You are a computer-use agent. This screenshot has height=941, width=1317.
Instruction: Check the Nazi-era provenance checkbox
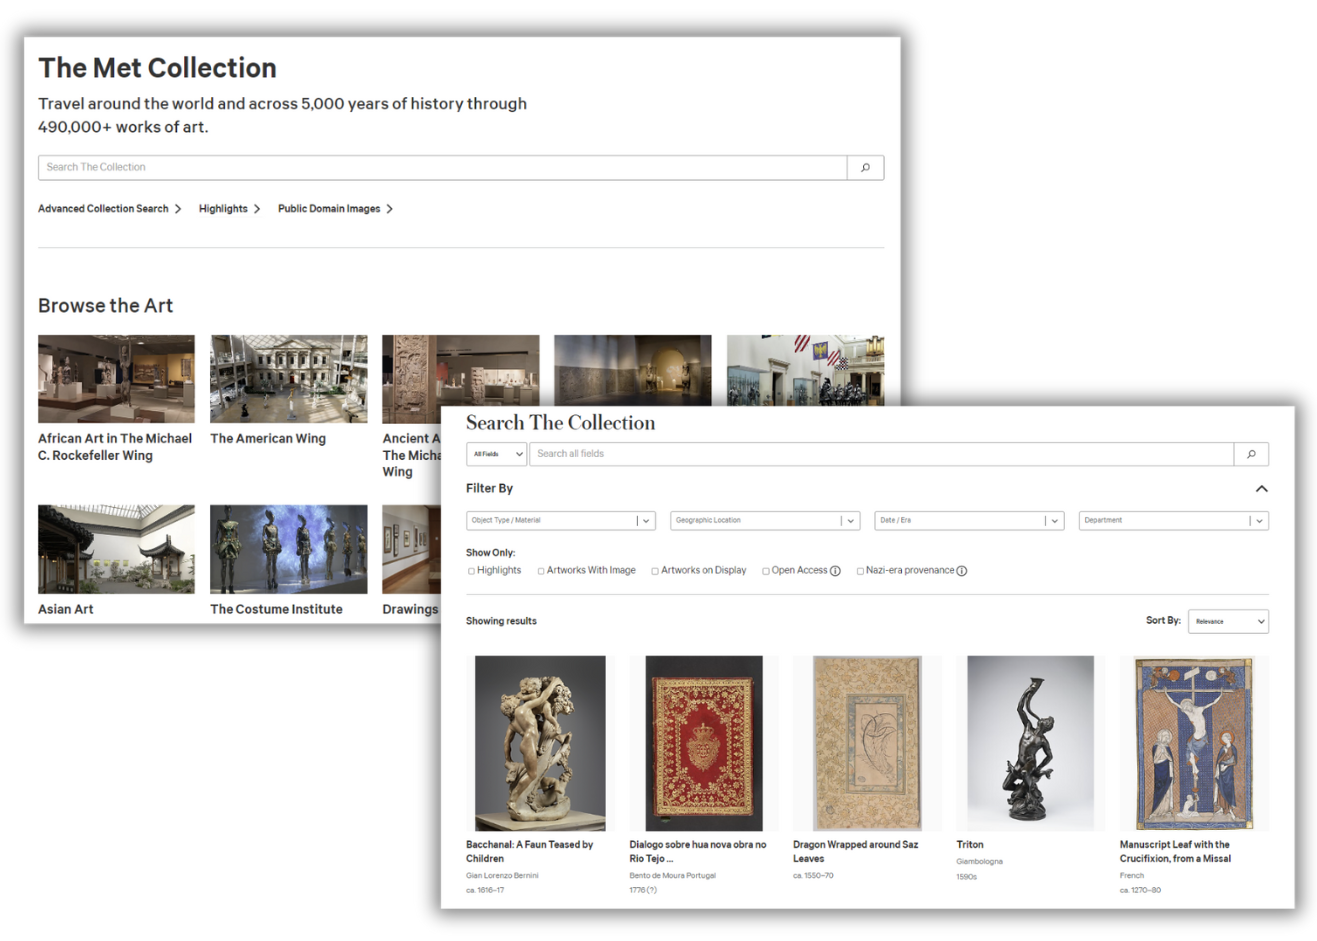coord(860,571)
